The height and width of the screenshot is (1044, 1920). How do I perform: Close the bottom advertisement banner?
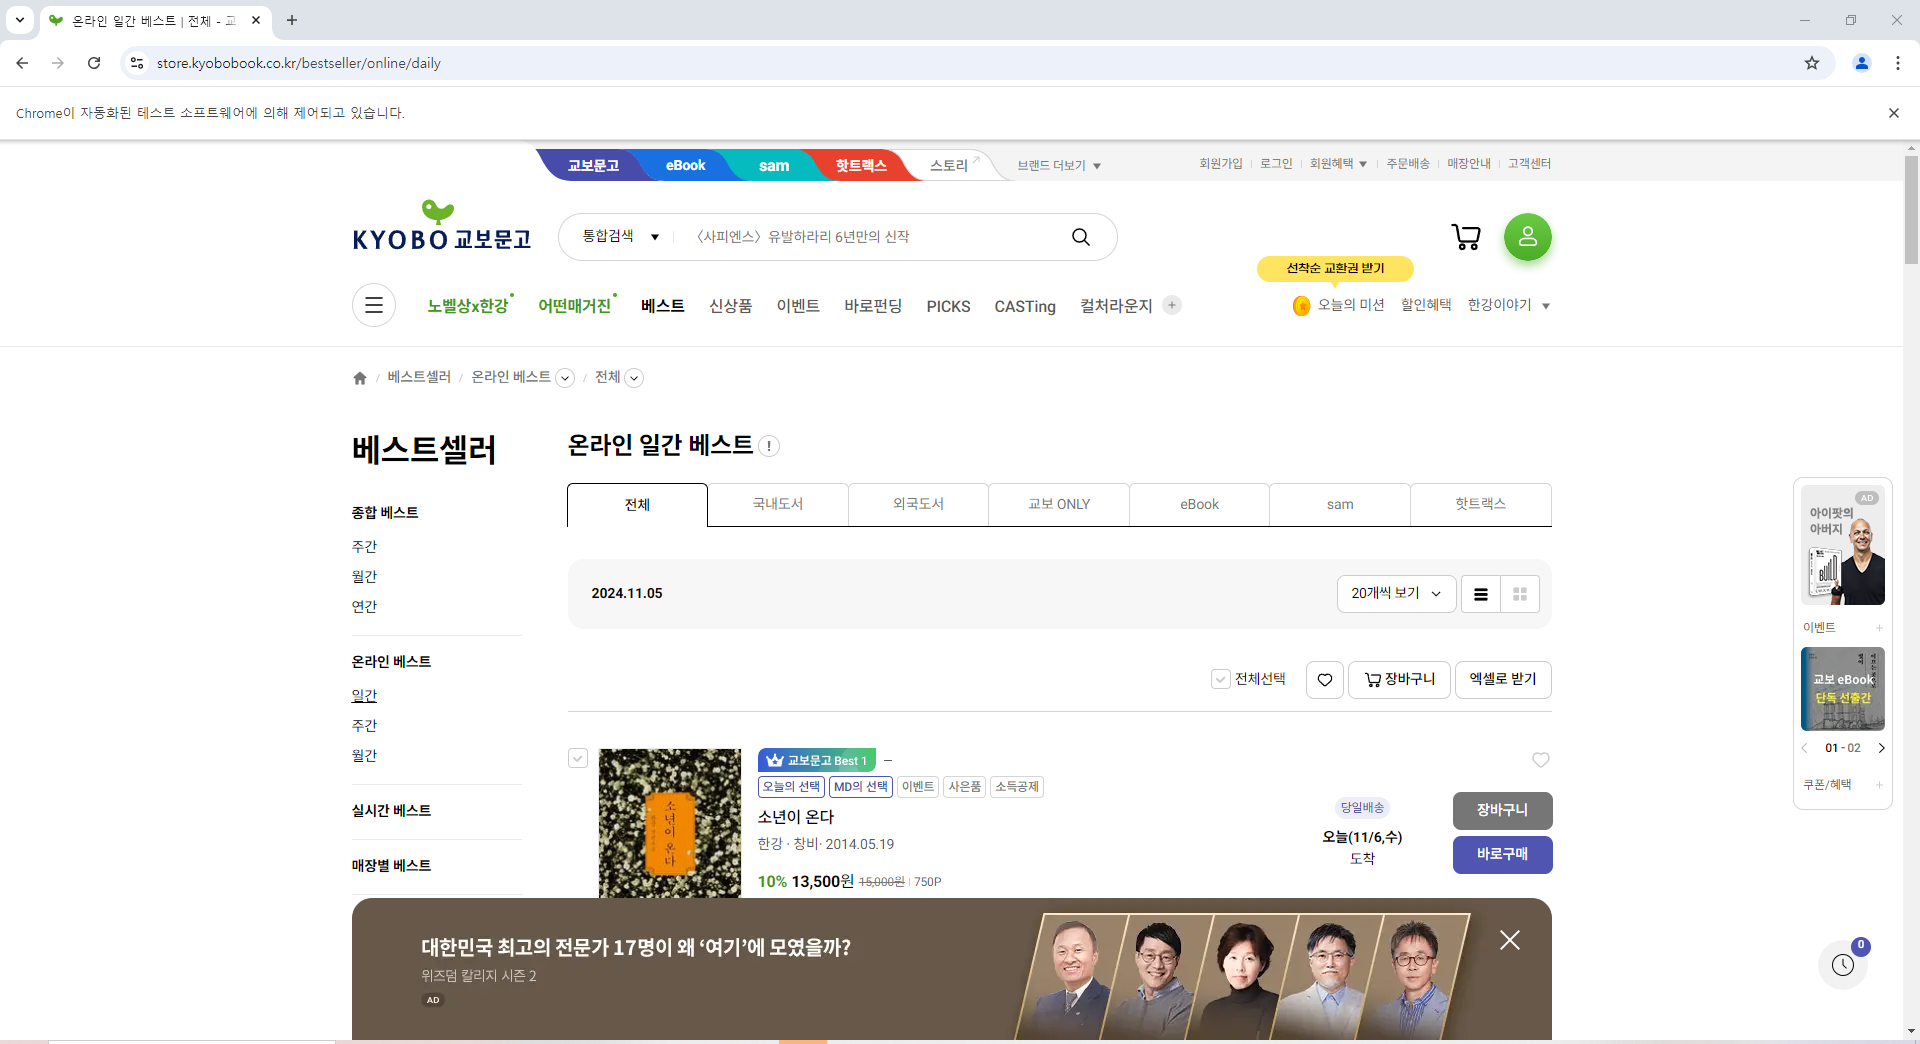pyautogui.click(x=1510, y=940)
